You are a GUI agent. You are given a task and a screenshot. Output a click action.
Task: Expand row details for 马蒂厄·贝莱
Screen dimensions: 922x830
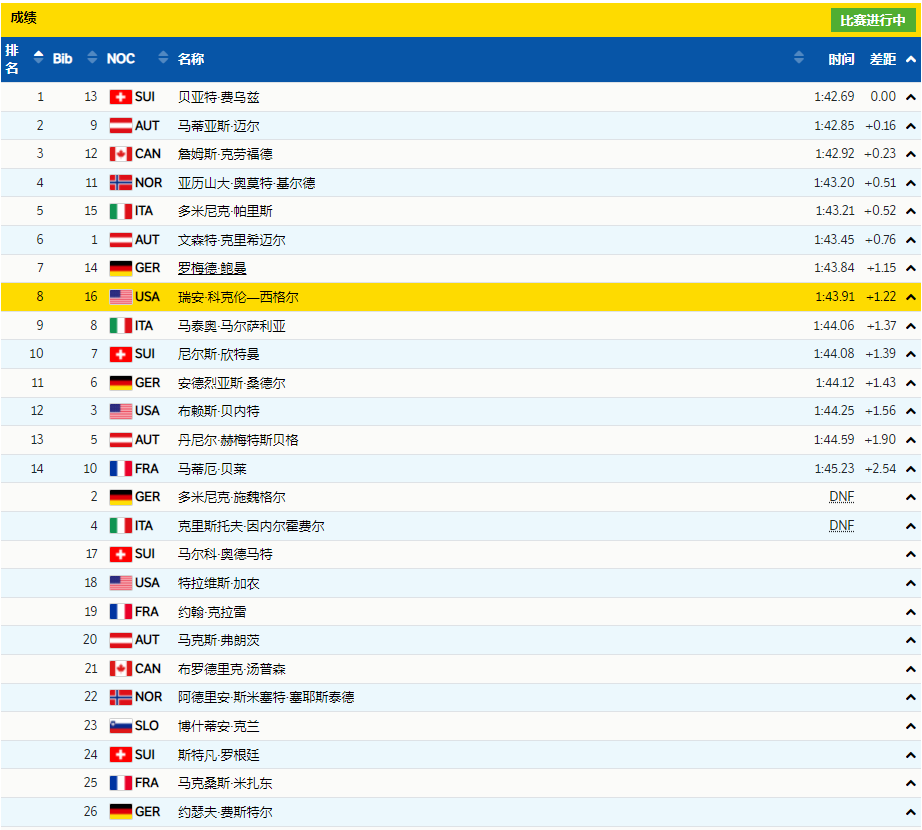click(x=910, y=468)
